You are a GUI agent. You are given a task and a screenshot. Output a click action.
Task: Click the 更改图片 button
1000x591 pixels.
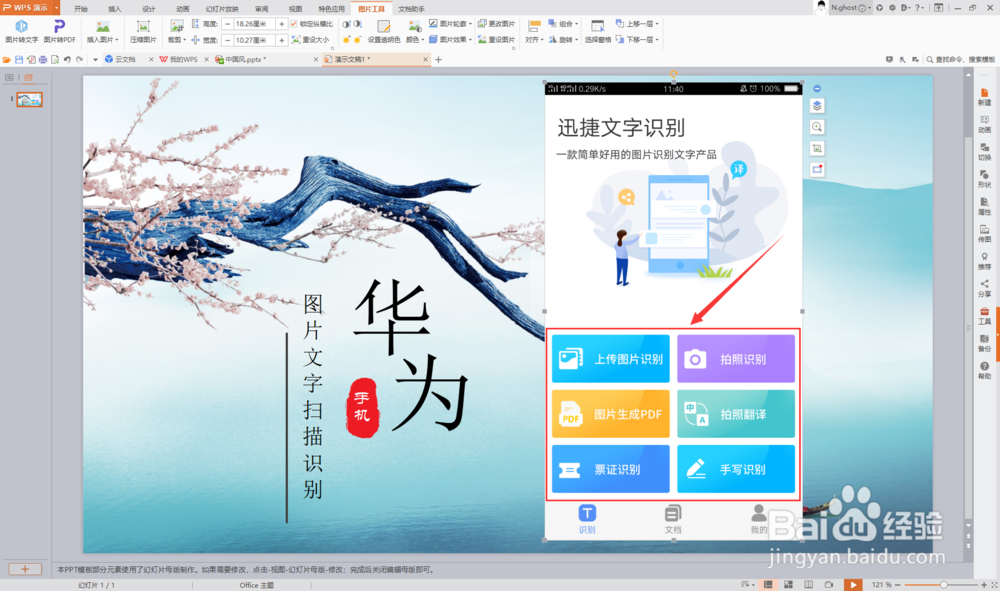coord(496,24)
